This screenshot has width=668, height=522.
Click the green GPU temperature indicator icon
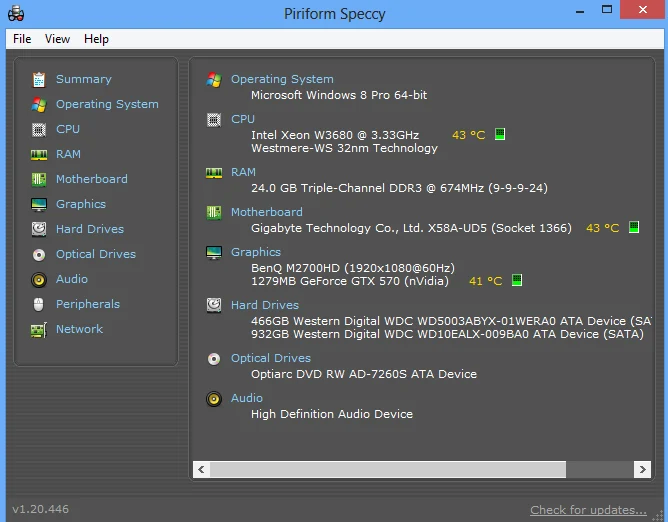[x=517, y=280]
